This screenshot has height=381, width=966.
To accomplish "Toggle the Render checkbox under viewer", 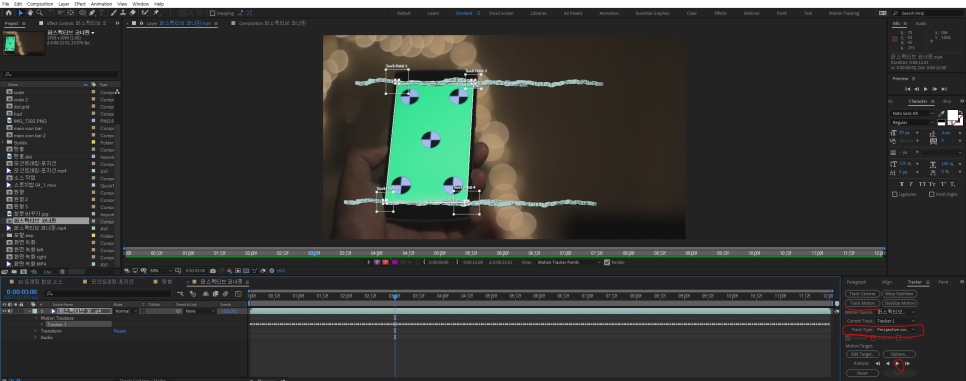I will click(607, 262).
